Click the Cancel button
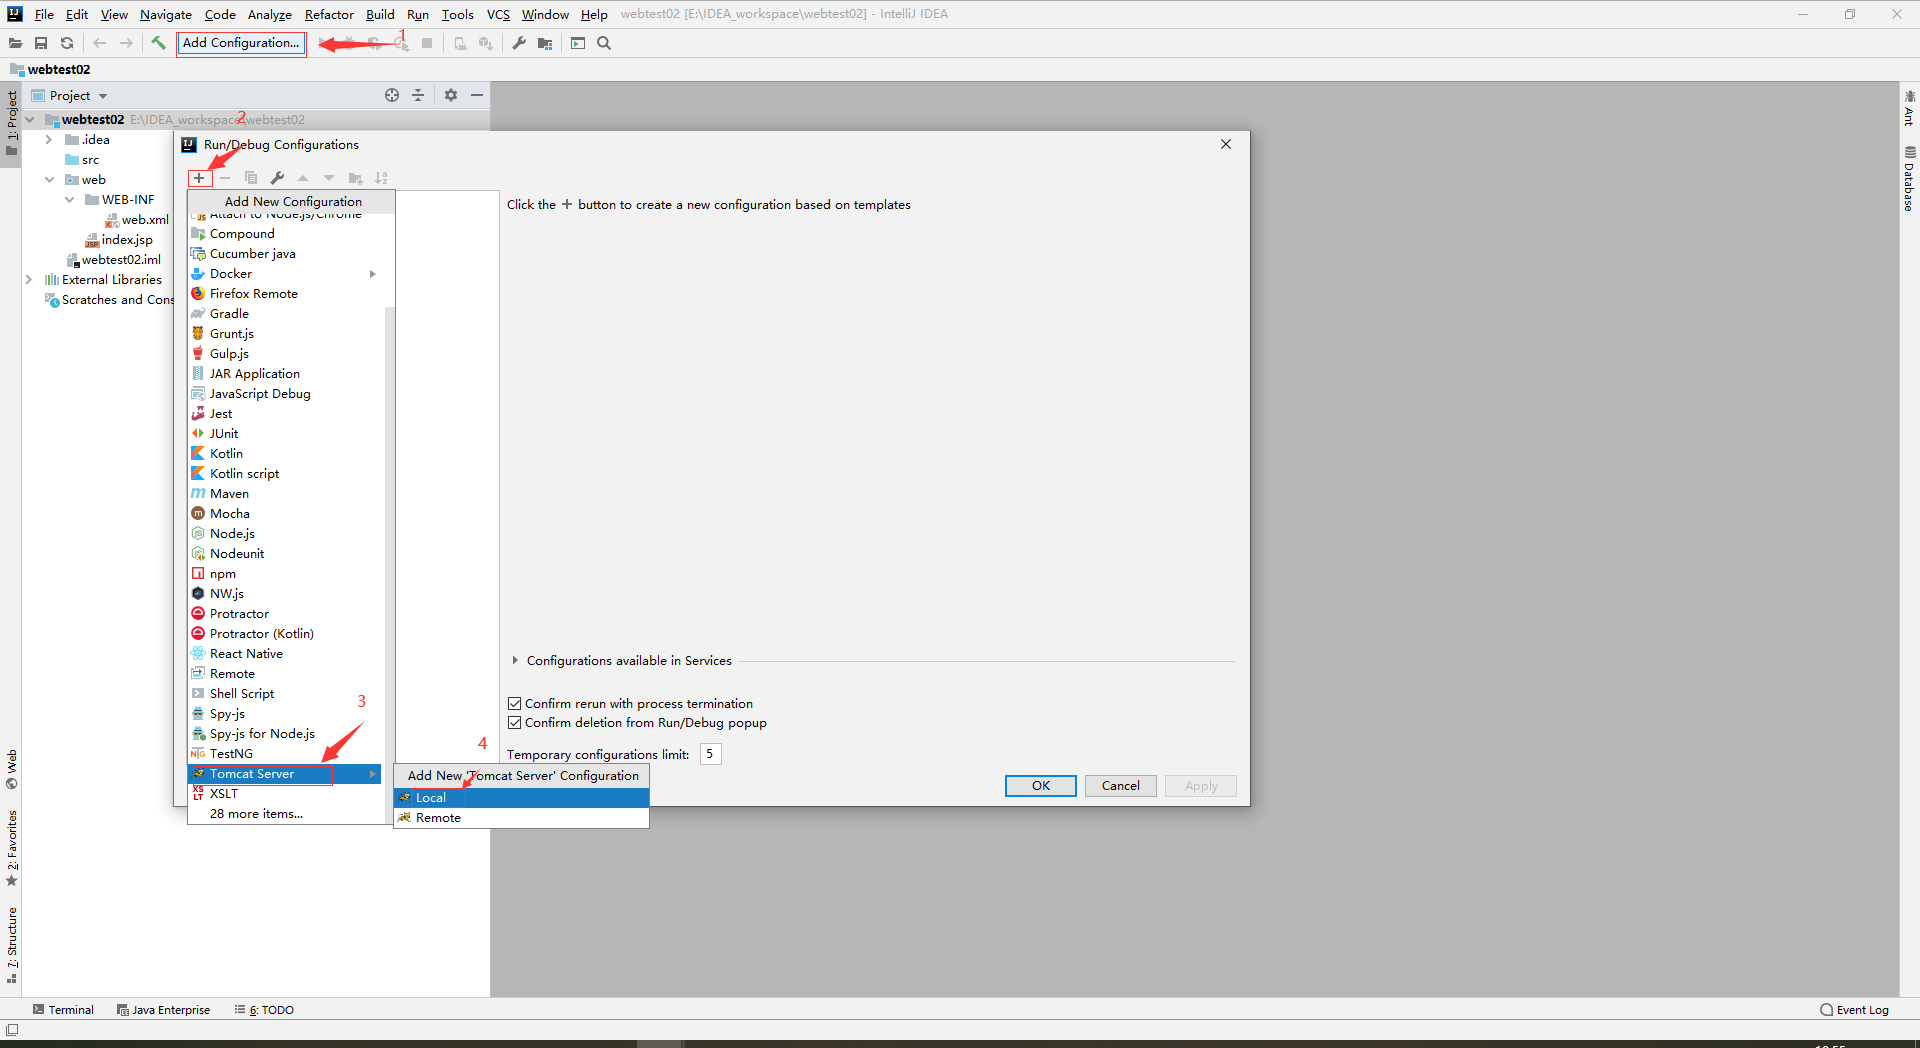The height and width of the screenshot is (1048, 1920). click(x=1120, y=785)
